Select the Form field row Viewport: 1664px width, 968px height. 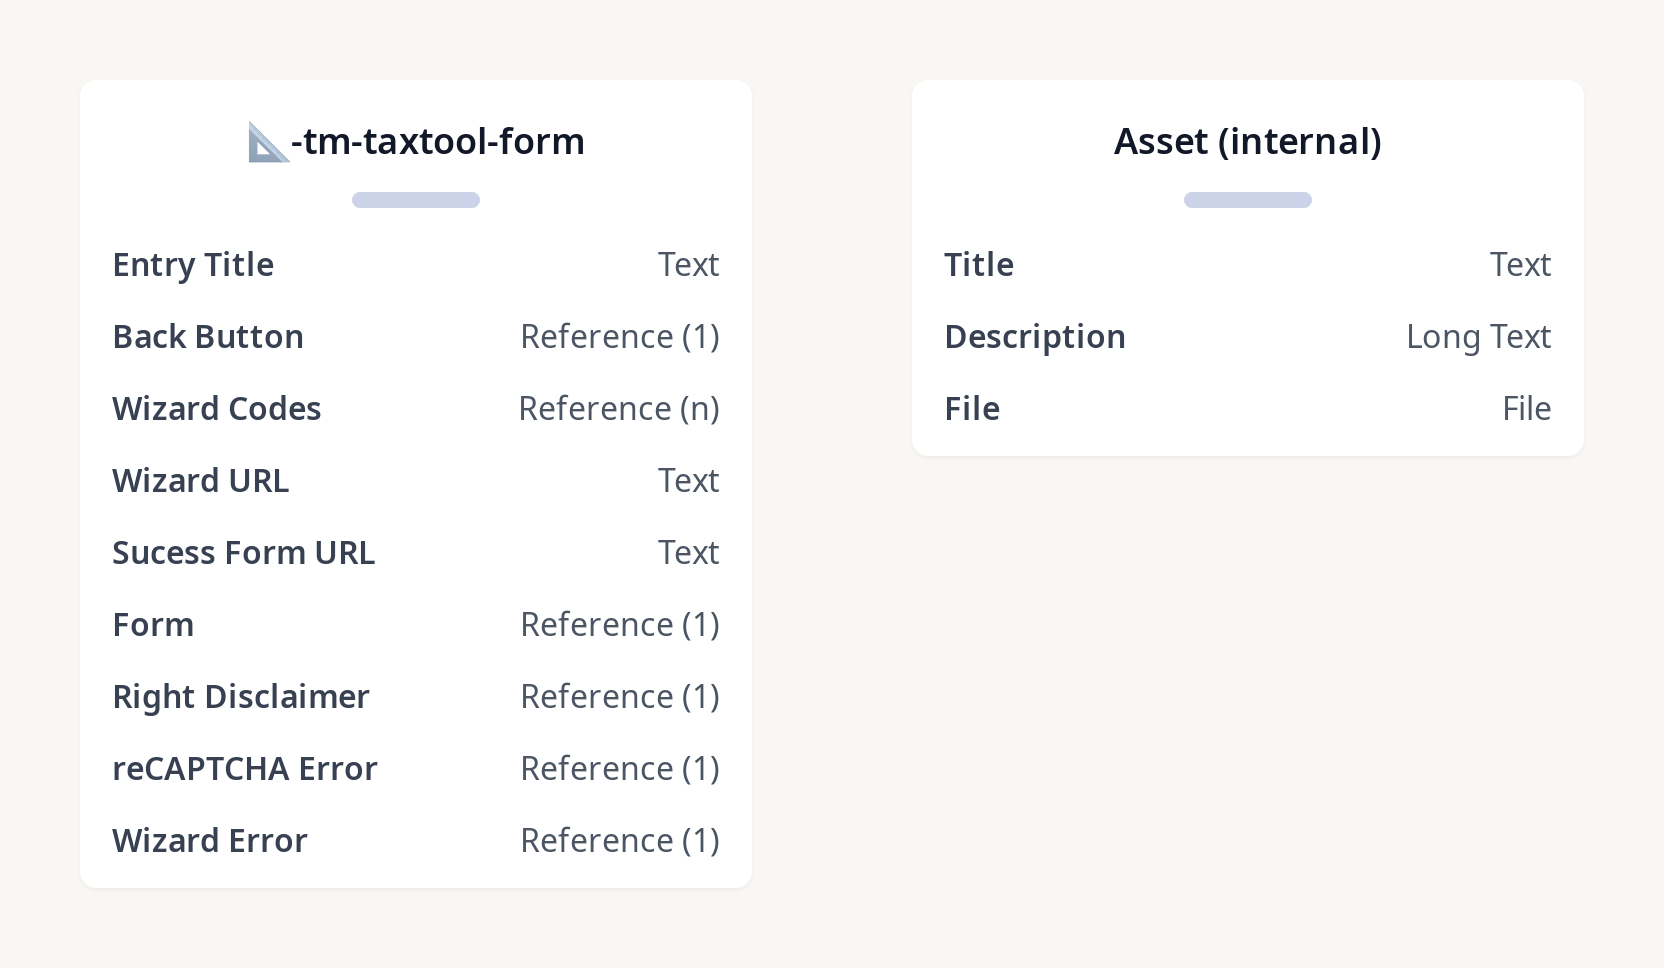pyautogui.click(x=153, y=625)
